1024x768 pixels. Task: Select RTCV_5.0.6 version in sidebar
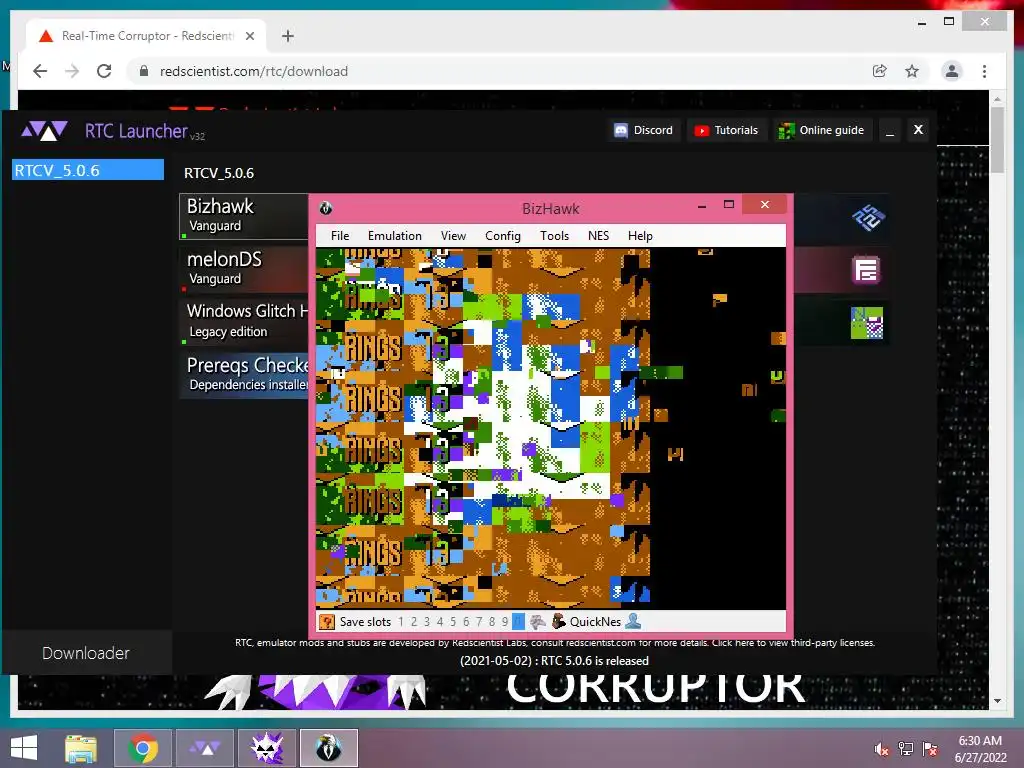[88, 170]
